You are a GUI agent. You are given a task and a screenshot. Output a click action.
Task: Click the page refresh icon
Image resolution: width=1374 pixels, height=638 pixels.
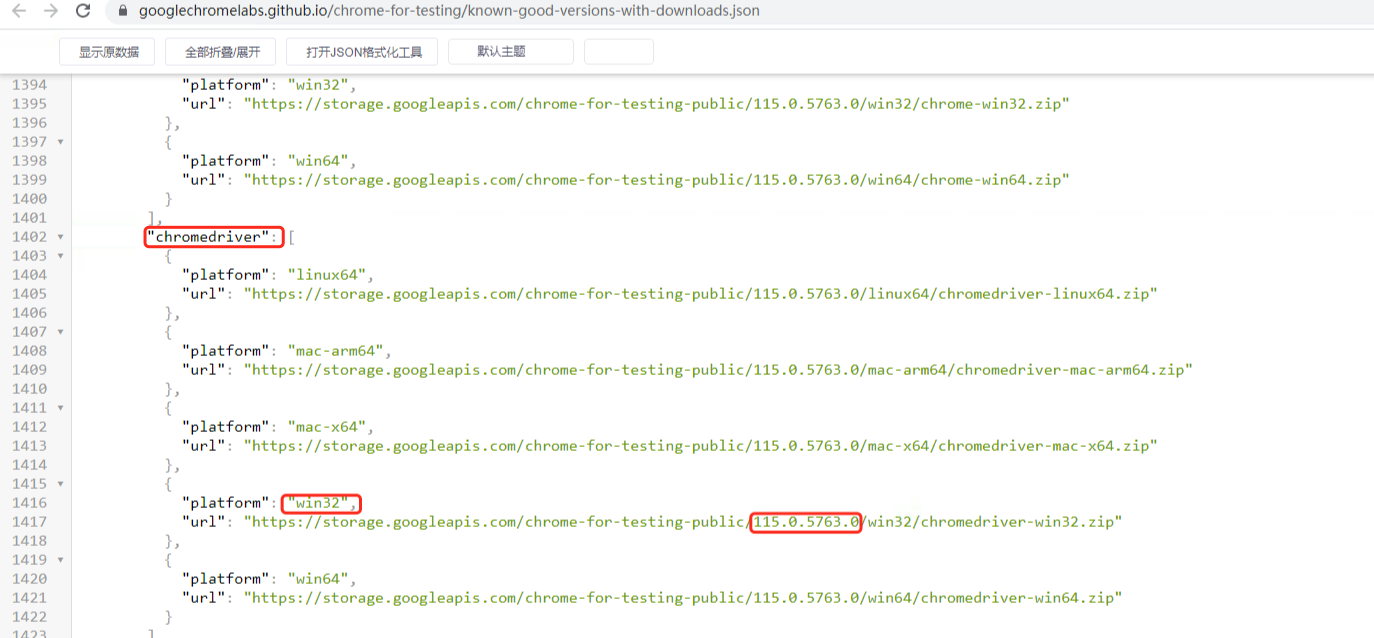pyautogui.click(x=84, y=12)
